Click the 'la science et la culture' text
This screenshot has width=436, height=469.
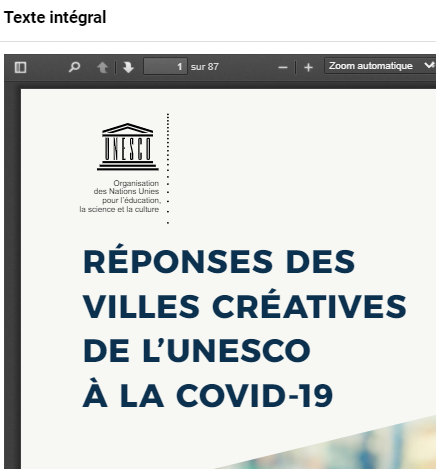(x=119, y=209)
